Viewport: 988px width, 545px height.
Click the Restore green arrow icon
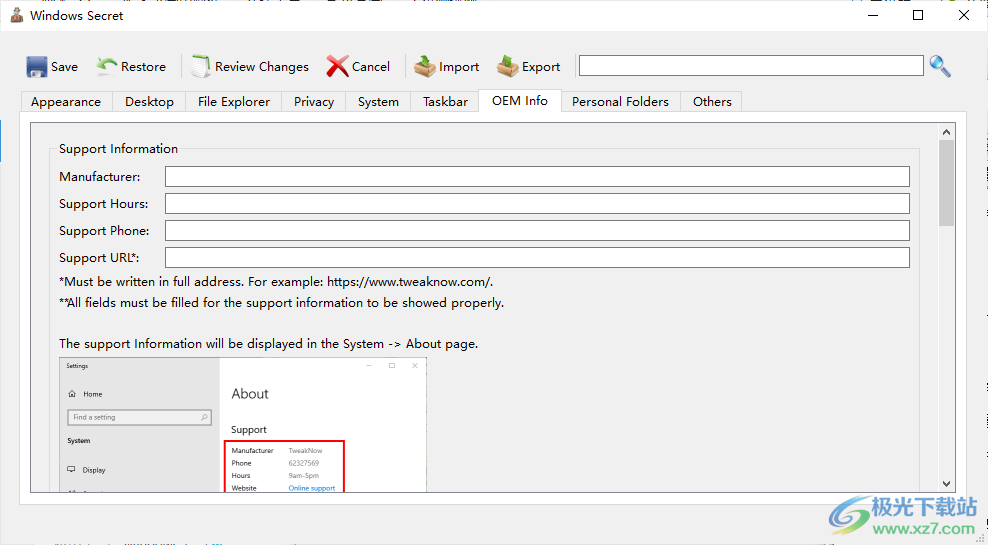coord(107,66)
